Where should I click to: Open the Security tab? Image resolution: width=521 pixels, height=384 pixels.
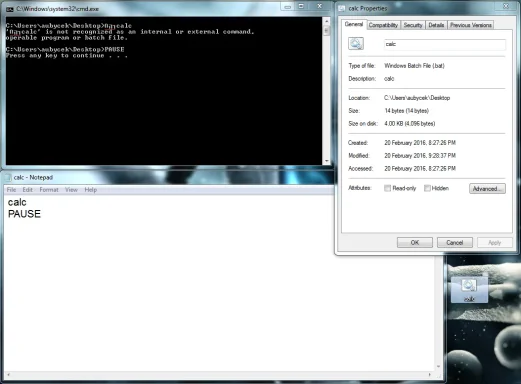click(413, 25)
